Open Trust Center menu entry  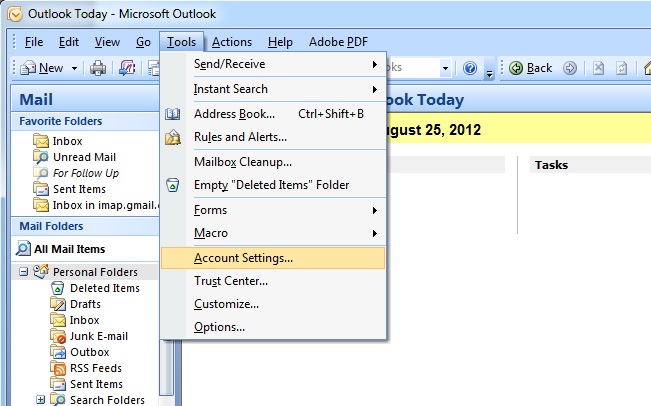273,281
